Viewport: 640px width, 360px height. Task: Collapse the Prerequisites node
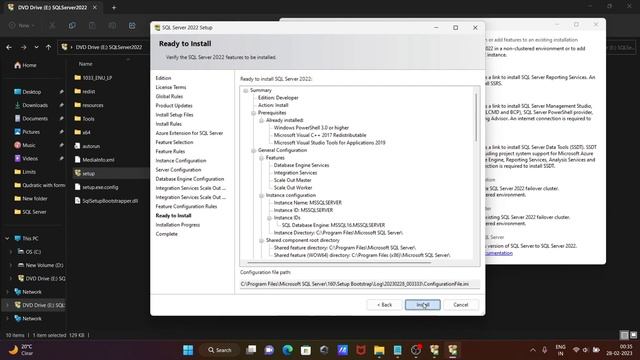(253, 113)
